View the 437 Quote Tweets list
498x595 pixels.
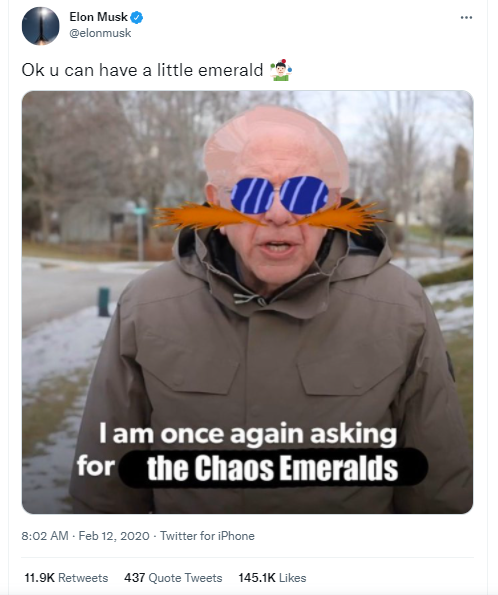173,578
